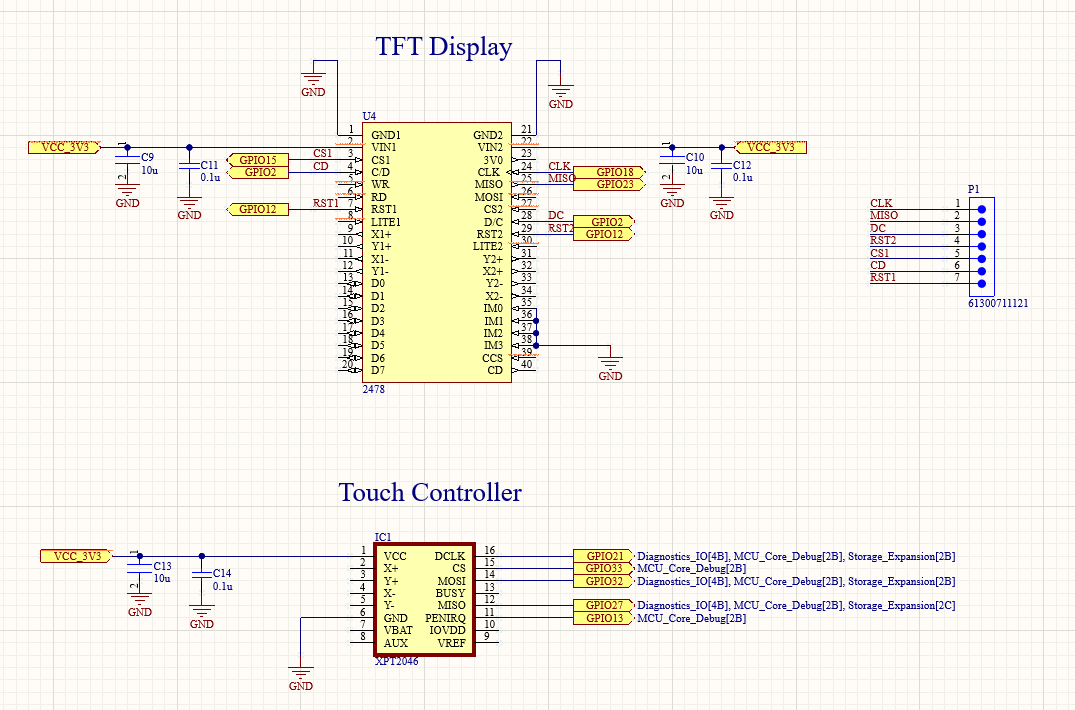Image resolution: width=1075 pixels, height=710 pixels.
Task: Select the U4 display component body
Action: coord(437,252)
